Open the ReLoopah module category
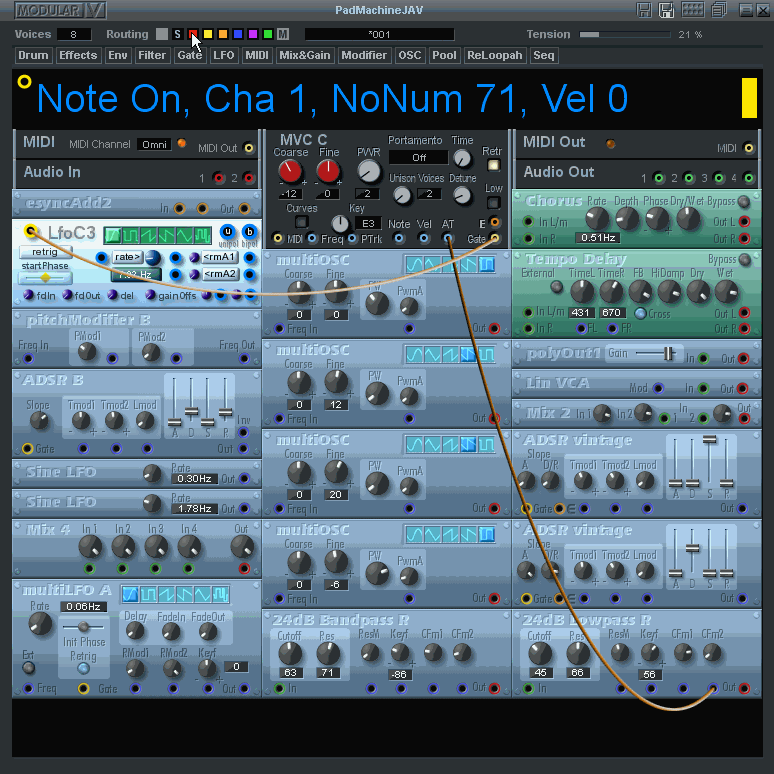Viewport: 774px width, 774px height. pyautogui.click(x=495, y=55)
